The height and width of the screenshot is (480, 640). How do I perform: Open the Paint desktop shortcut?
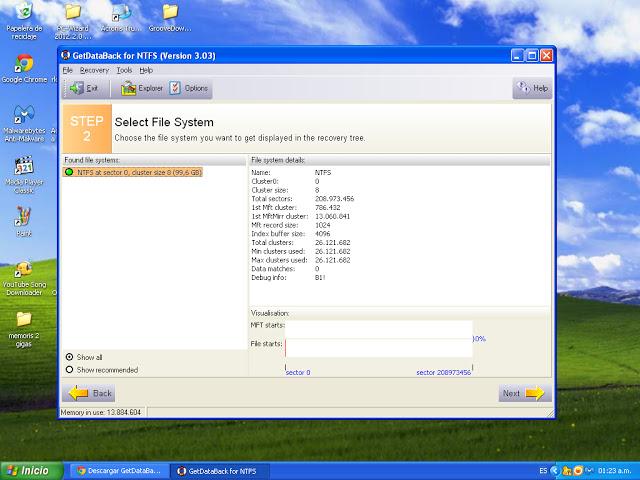tap(23, 218)
